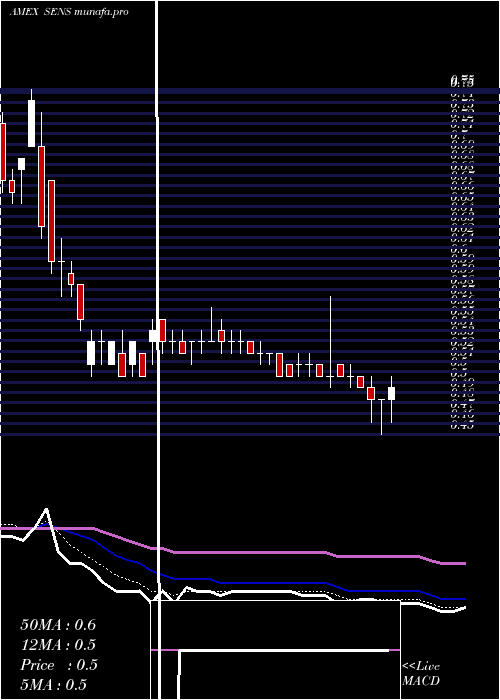The height and width of the screenshot is (700, 500).
Task: Click the top price axis label 0.75
Action: coord(462,82)
